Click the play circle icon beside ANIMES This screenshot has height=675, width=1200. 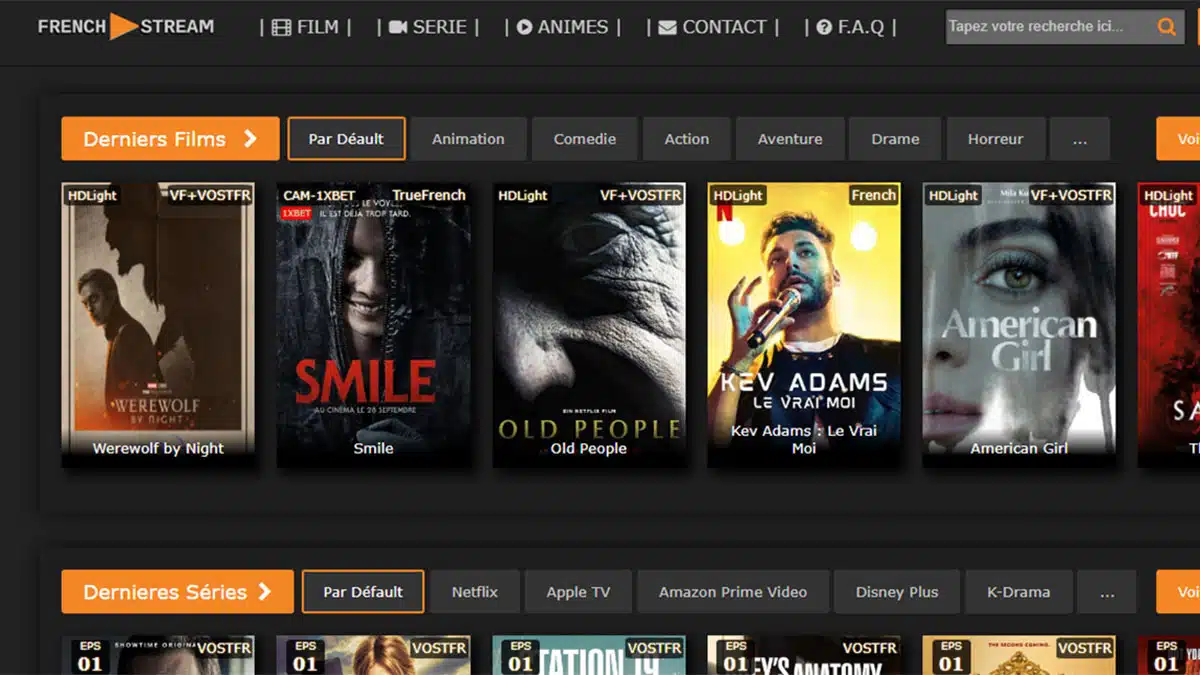(524, 27)
